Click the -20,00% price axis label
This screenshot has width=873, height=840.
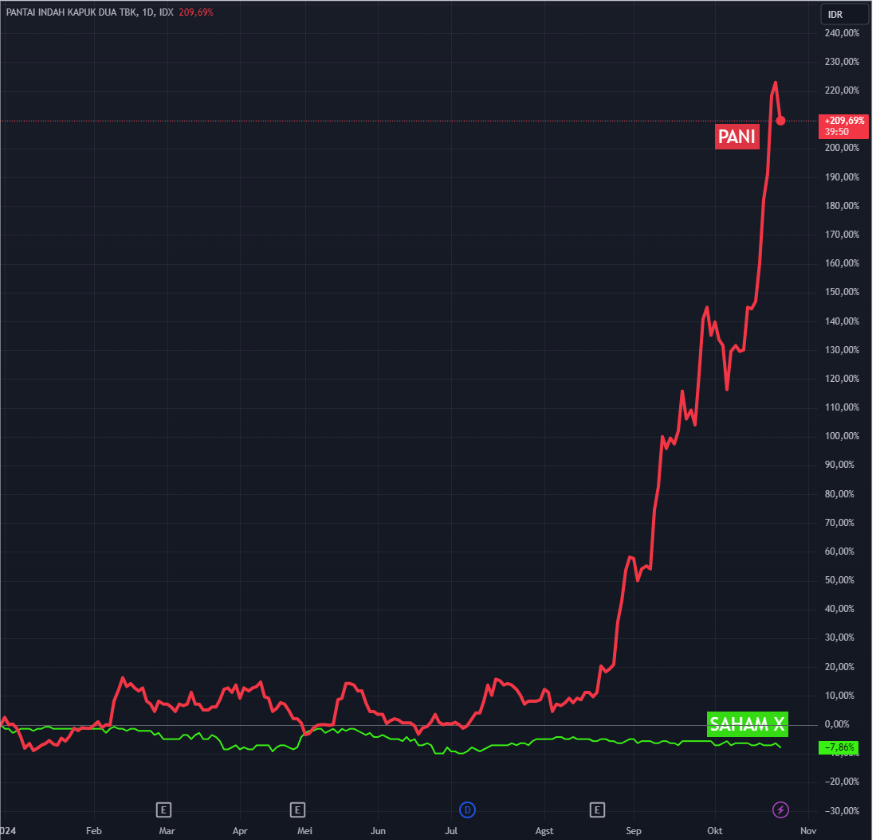pos(842,782)
